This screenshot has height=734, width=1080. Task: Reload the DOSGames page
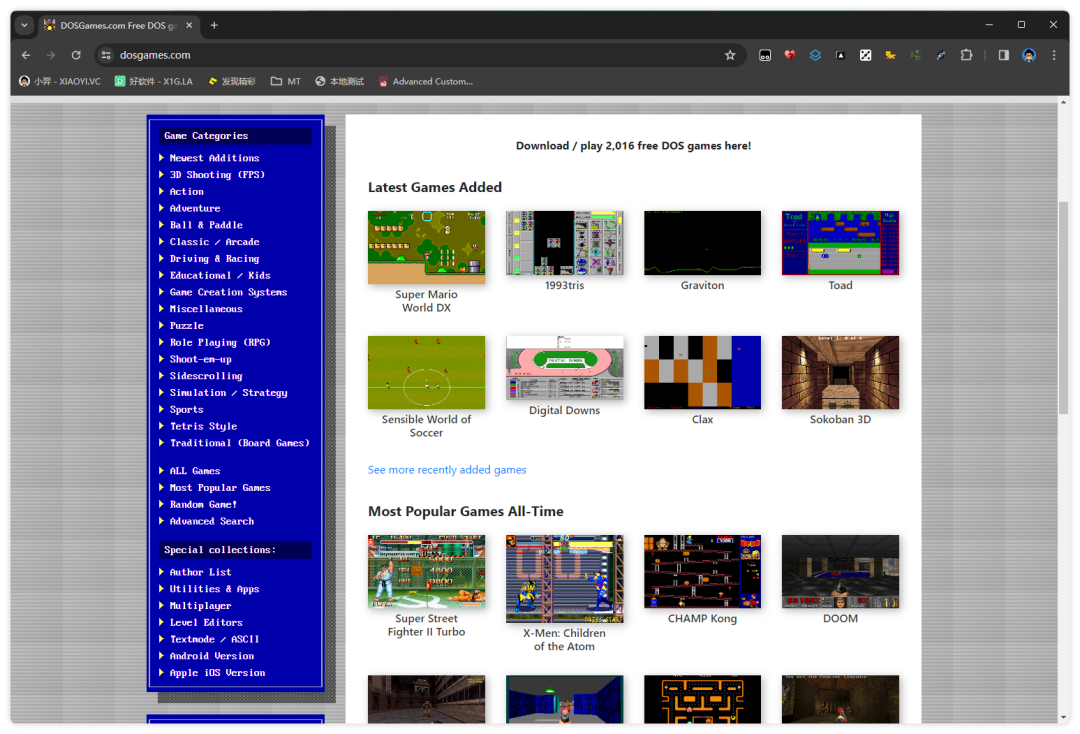[x=76, y=55]
